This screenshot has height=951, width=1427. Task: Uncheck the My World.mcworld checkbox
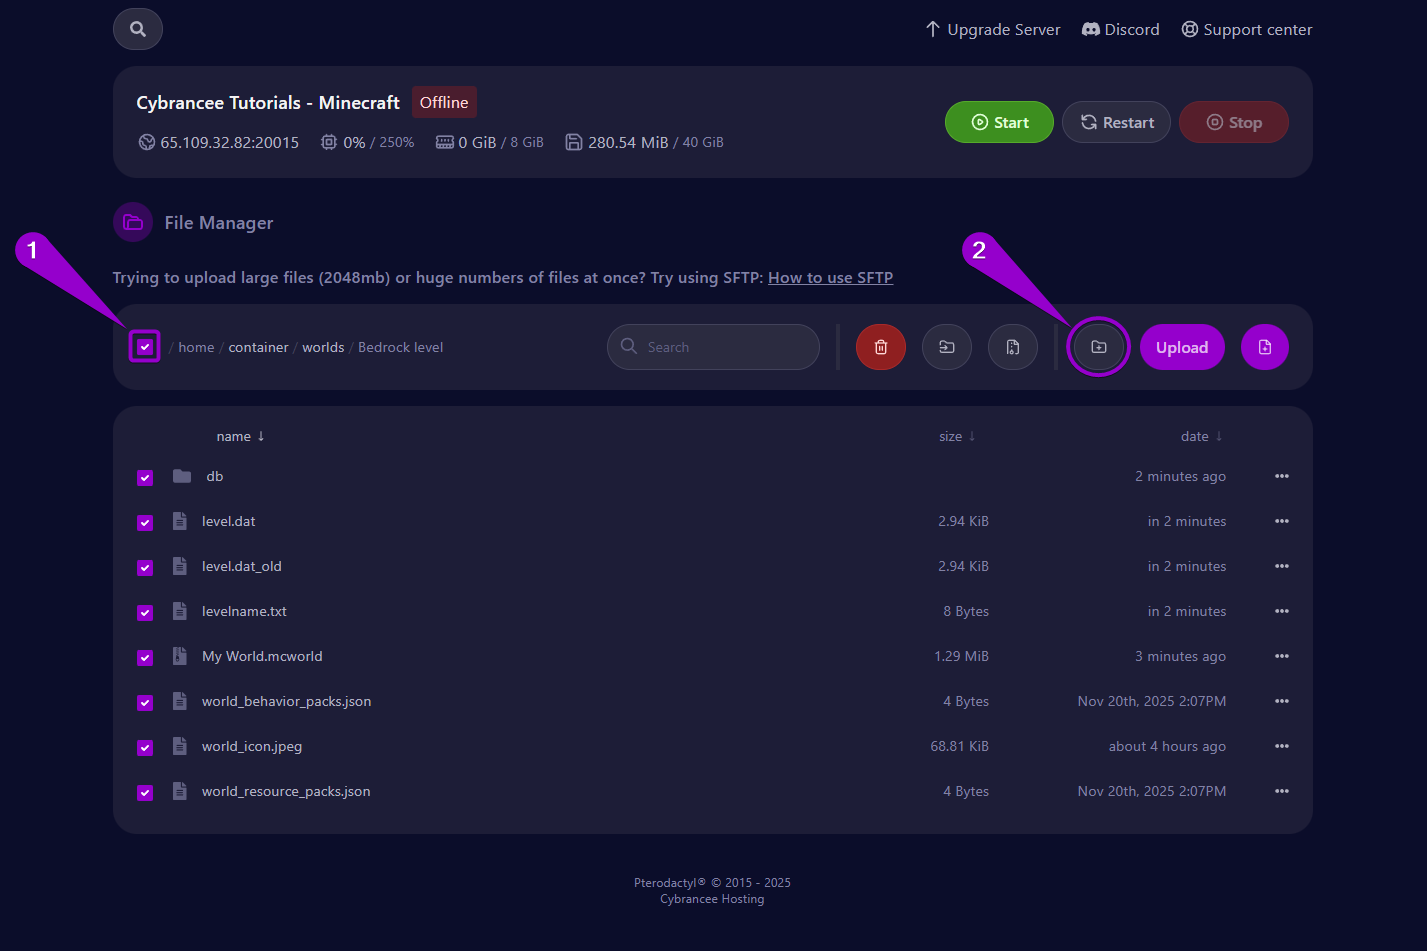tap(145, 657)
